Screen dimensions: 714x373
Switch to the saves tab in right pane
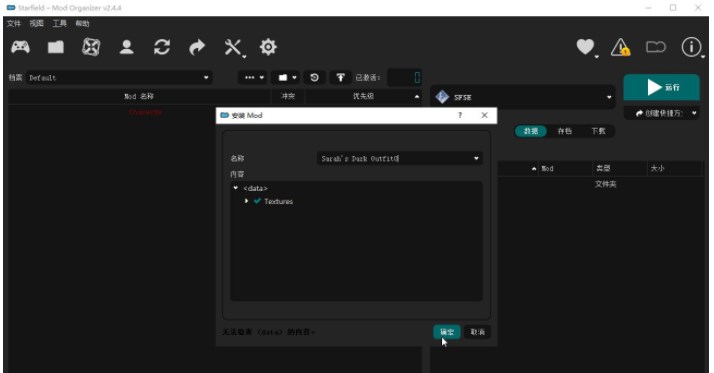565,131
